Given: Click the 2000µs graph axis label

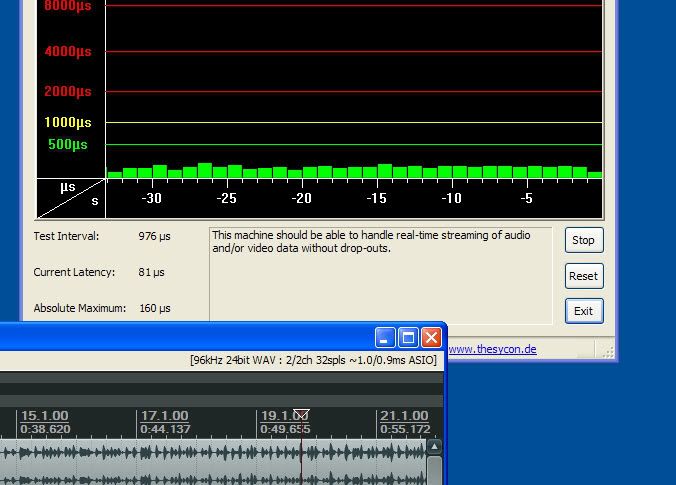Looking at the screenshot, I should (x=68, y=91).
